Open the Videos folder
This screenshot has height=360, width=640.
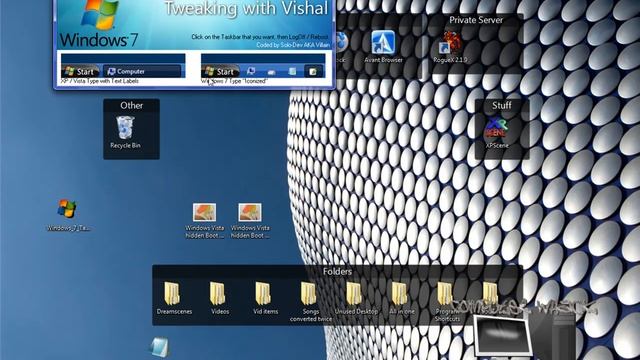(x=220, y=298)
